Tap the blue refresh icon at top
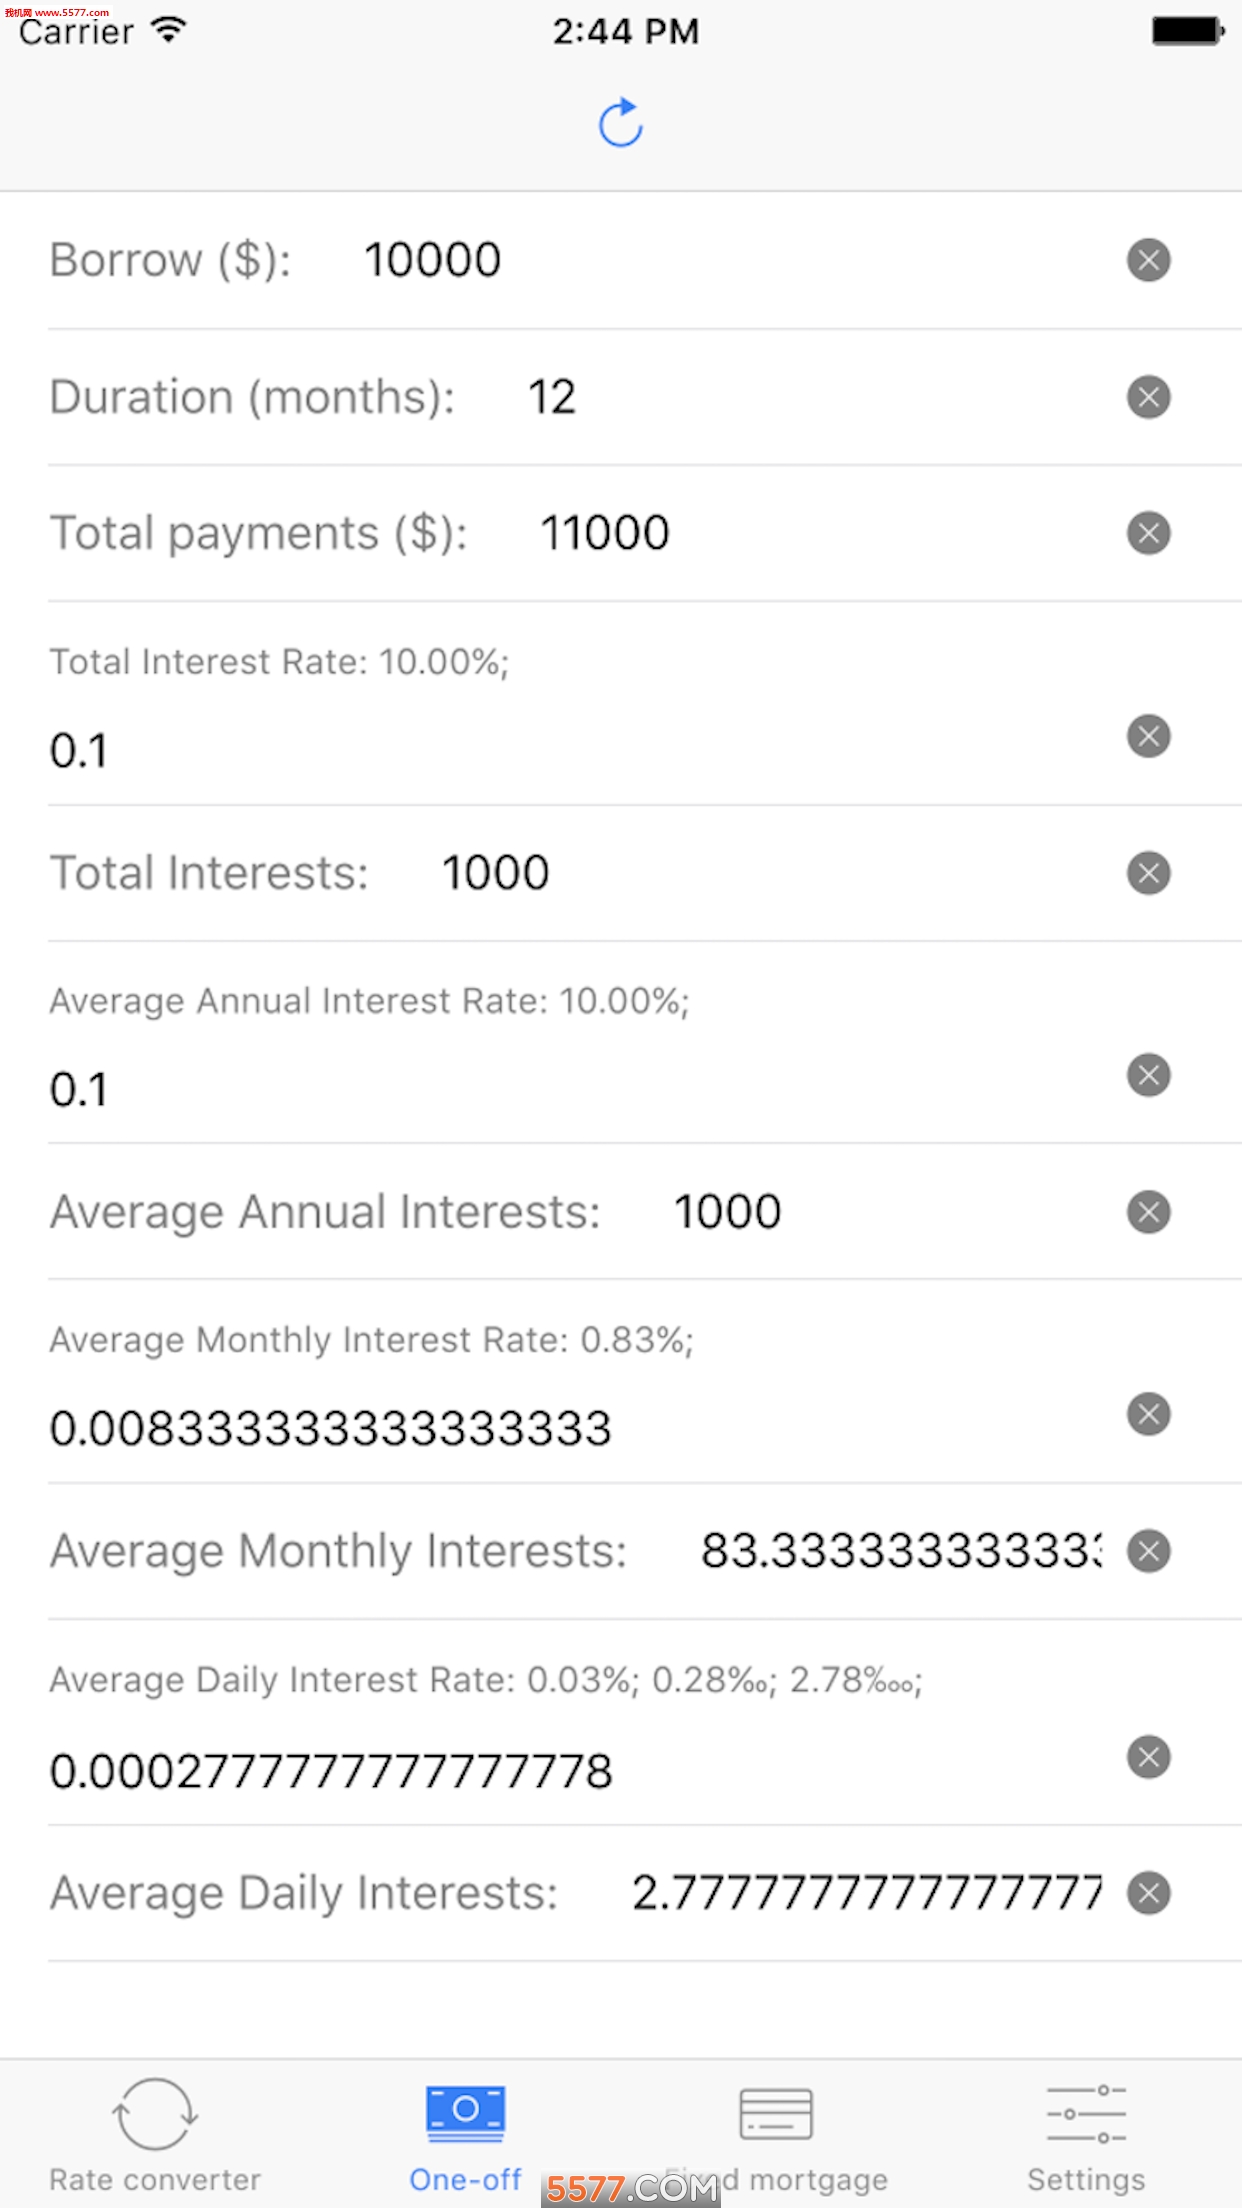Viewport: 1242px width, 2208px height. [x=620, y=123]
